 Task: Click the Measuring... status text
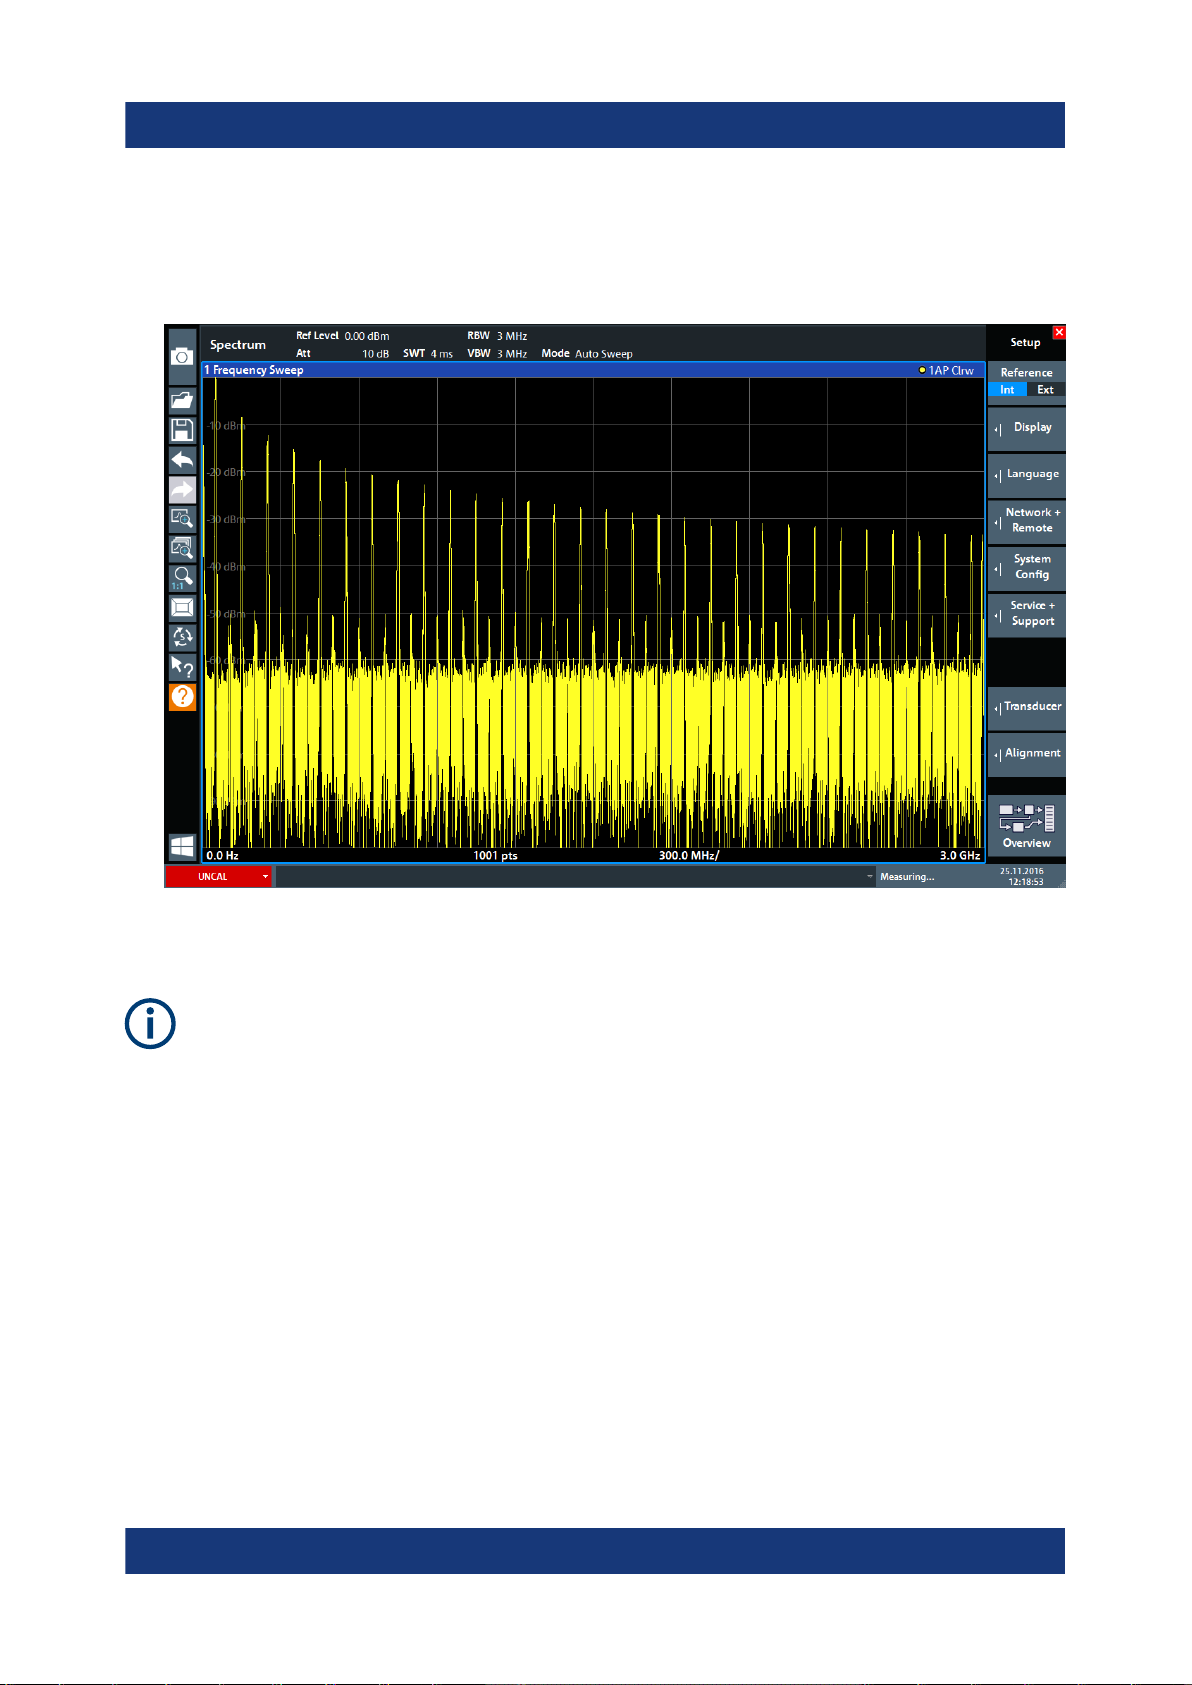point(907,877)
